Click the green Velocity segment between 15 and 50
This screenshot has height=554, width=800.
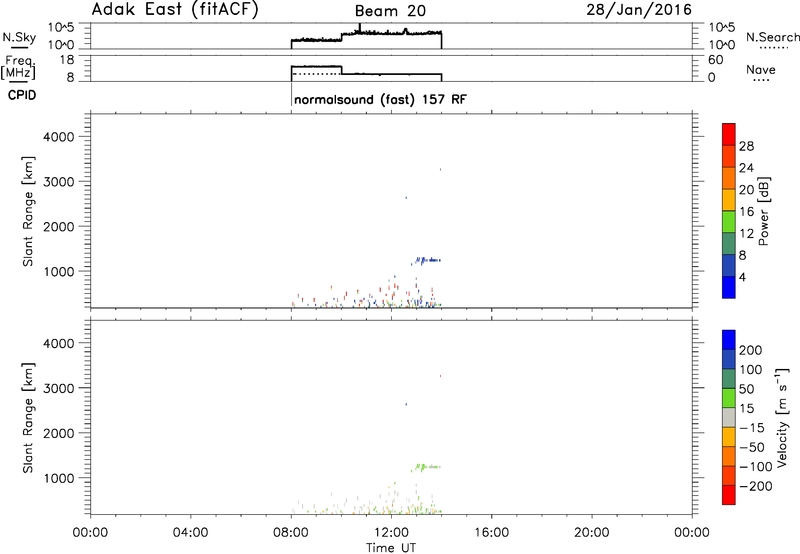coord(729,398)
